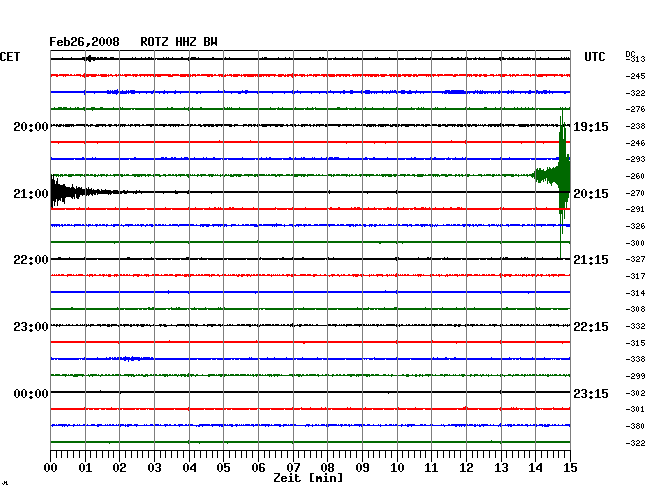Viewport: 650px width, 494px height.
Task: Select DC offset value -308
Action: (635, 309)
